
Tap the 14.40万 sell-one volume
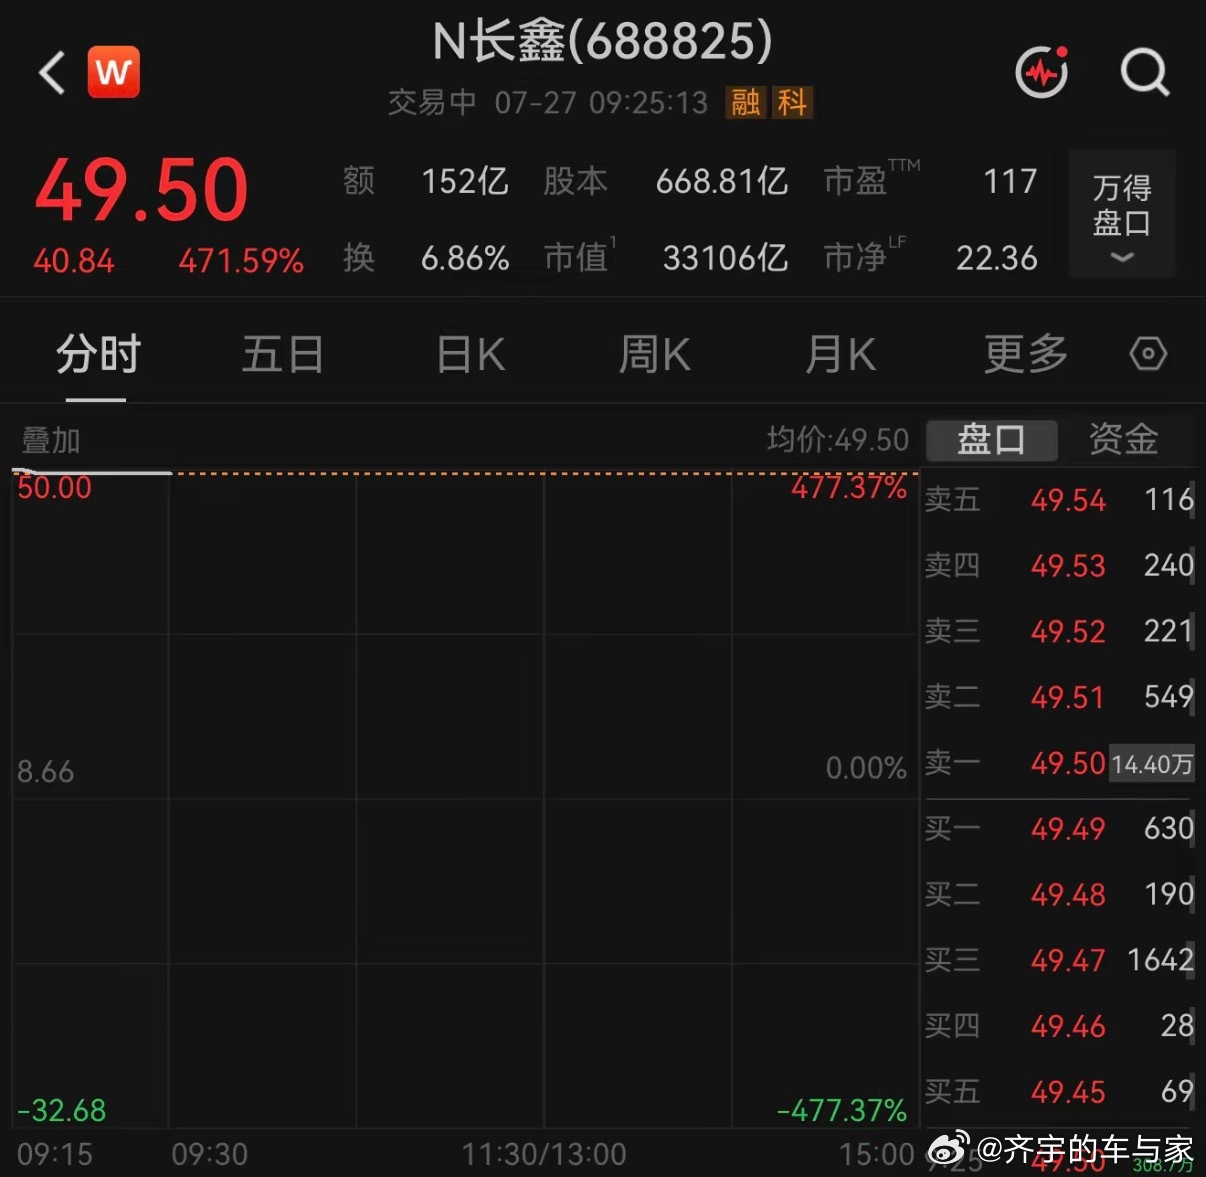[x=1152, y=765]
